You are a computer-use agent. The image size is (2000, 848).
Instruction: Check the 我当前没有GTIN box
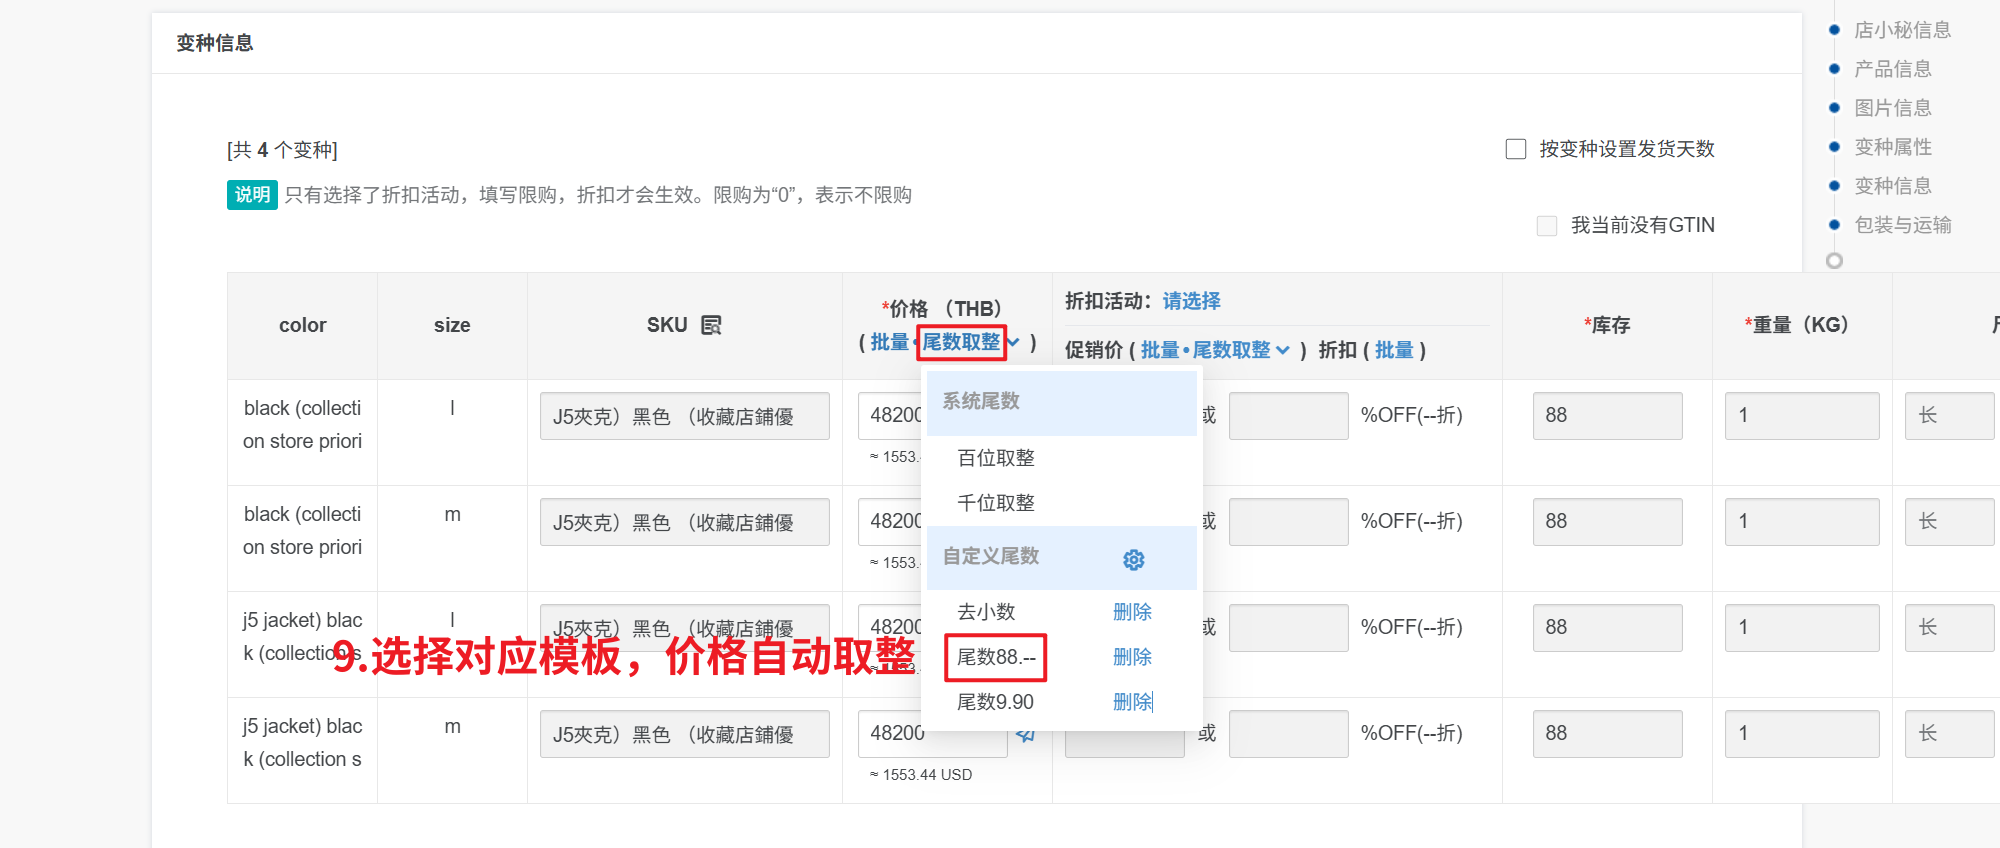(x=1547, y=226)
